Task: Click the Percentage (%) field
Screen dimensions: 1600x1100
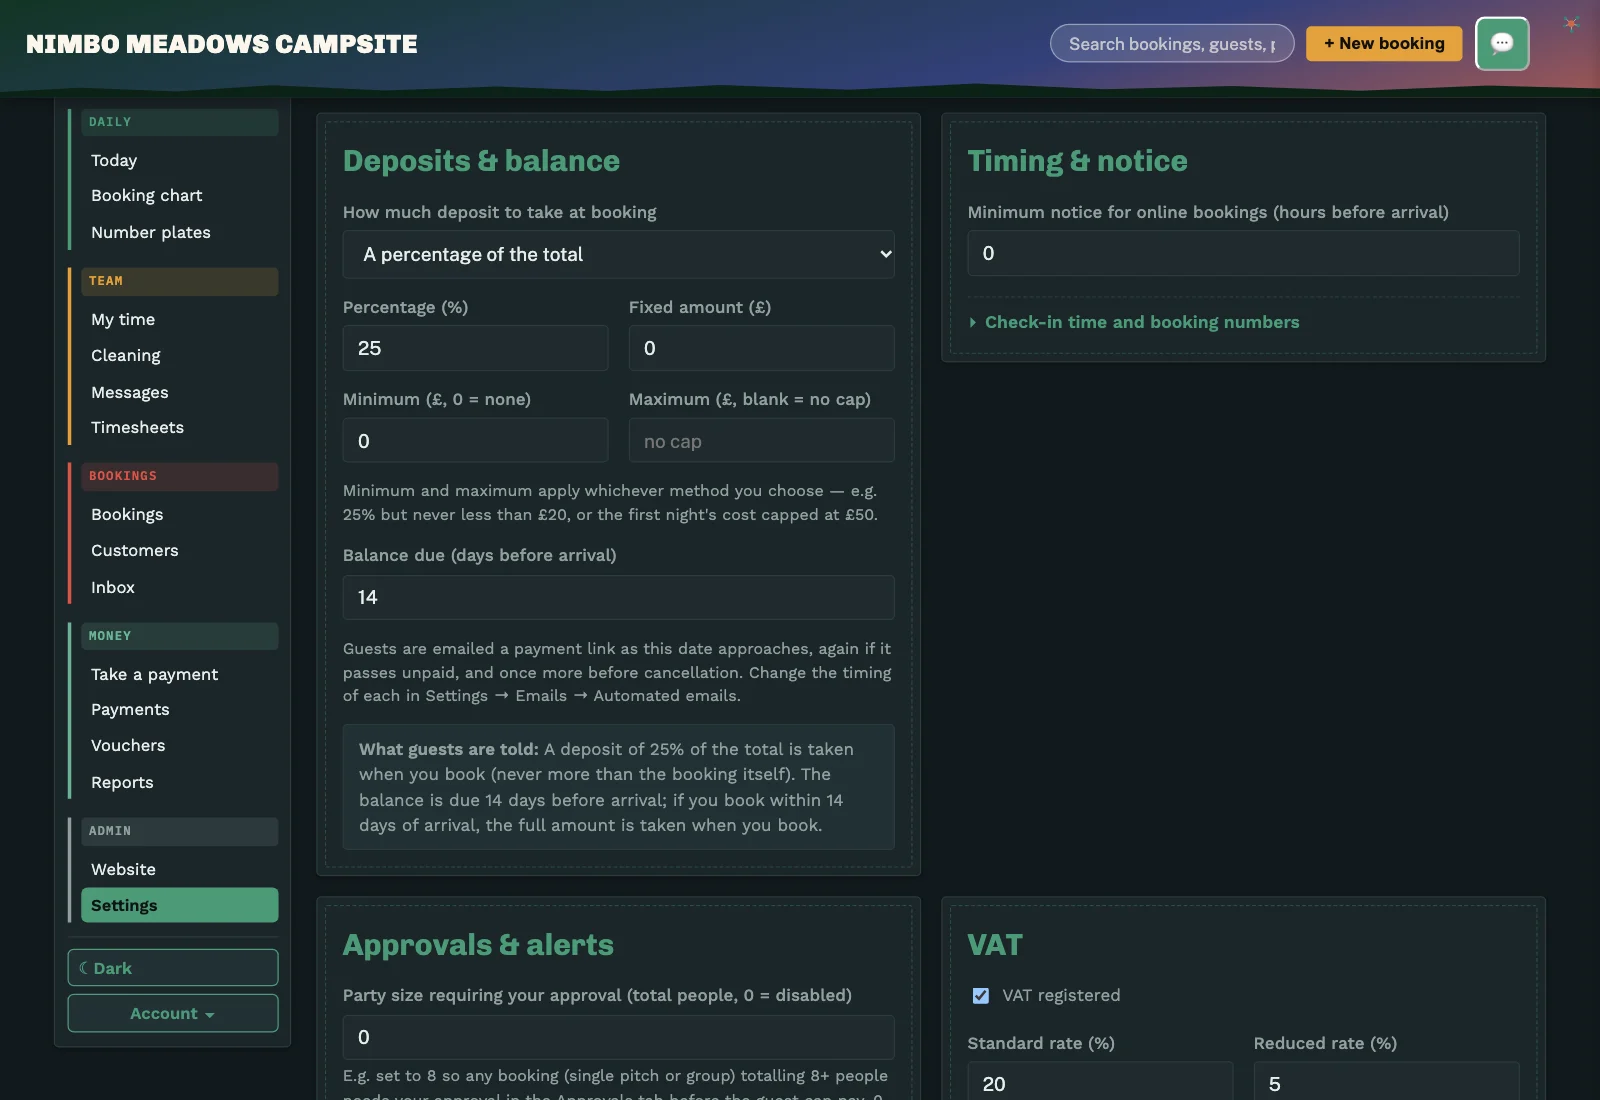Action: point(475,348)
